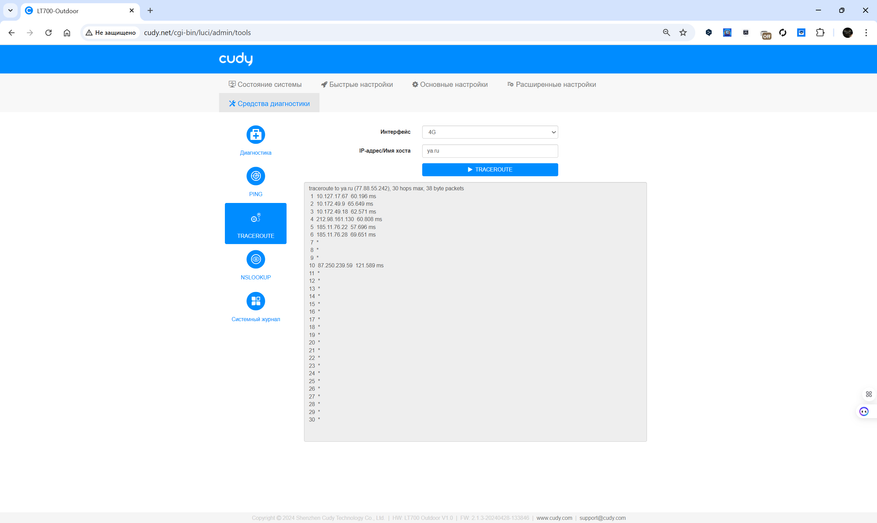Open Состояние системы menu

pyautogui.click(x=265, y=84)
